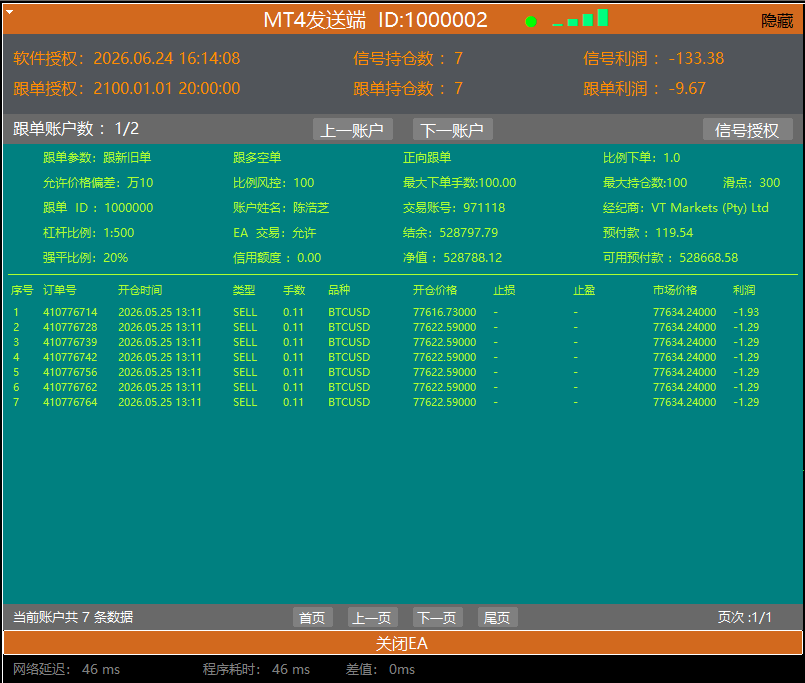The height and width of the screenshot is (683, 805).
Task: Click 软件授权 date 2026.06.24 16:14:08
Action: (x=167, y=59)
